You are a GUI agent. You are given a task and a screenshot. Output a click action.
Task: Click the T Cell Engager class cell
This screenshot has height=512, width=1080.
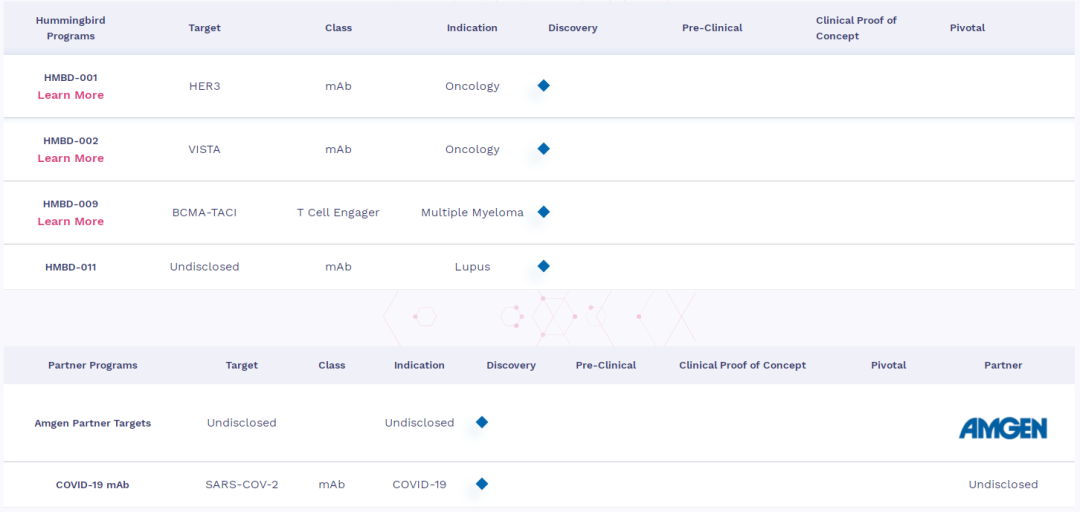pyautogui.click(x=338, y=212)
